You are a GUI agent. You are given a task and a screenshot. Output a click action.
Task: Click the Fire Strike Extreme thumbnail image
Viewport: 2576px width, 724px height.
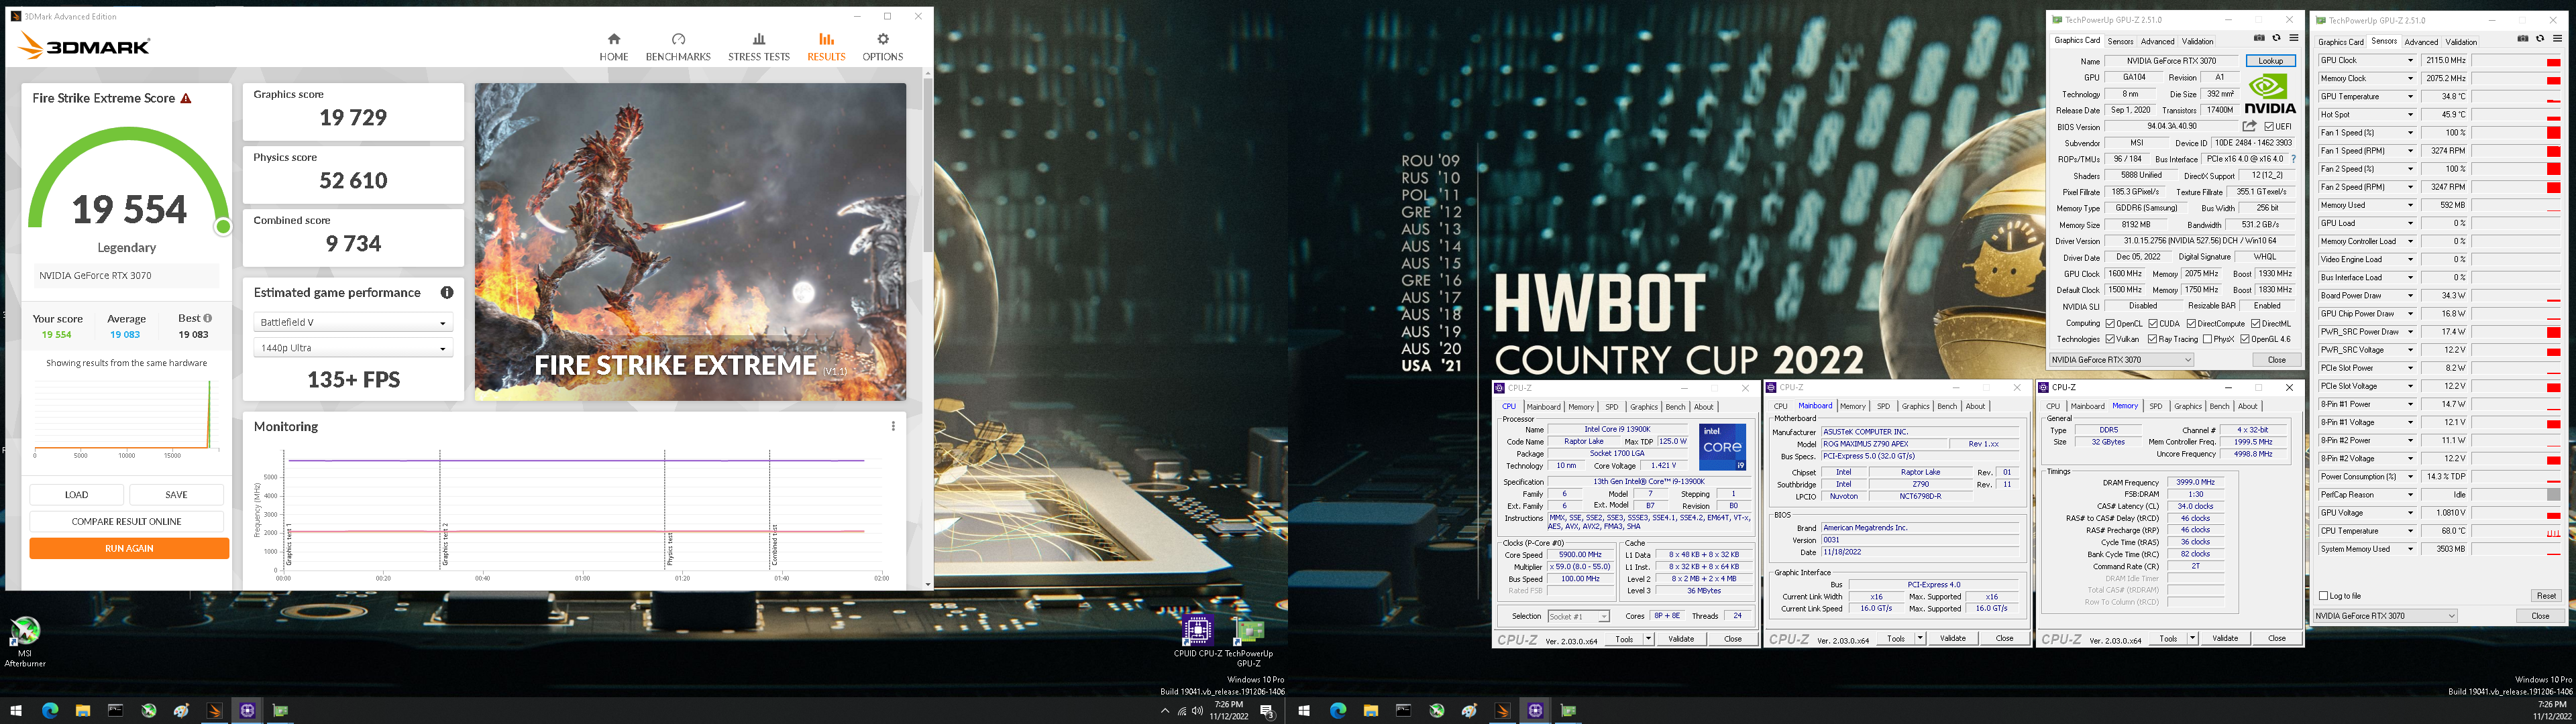(x=690, y=242)
